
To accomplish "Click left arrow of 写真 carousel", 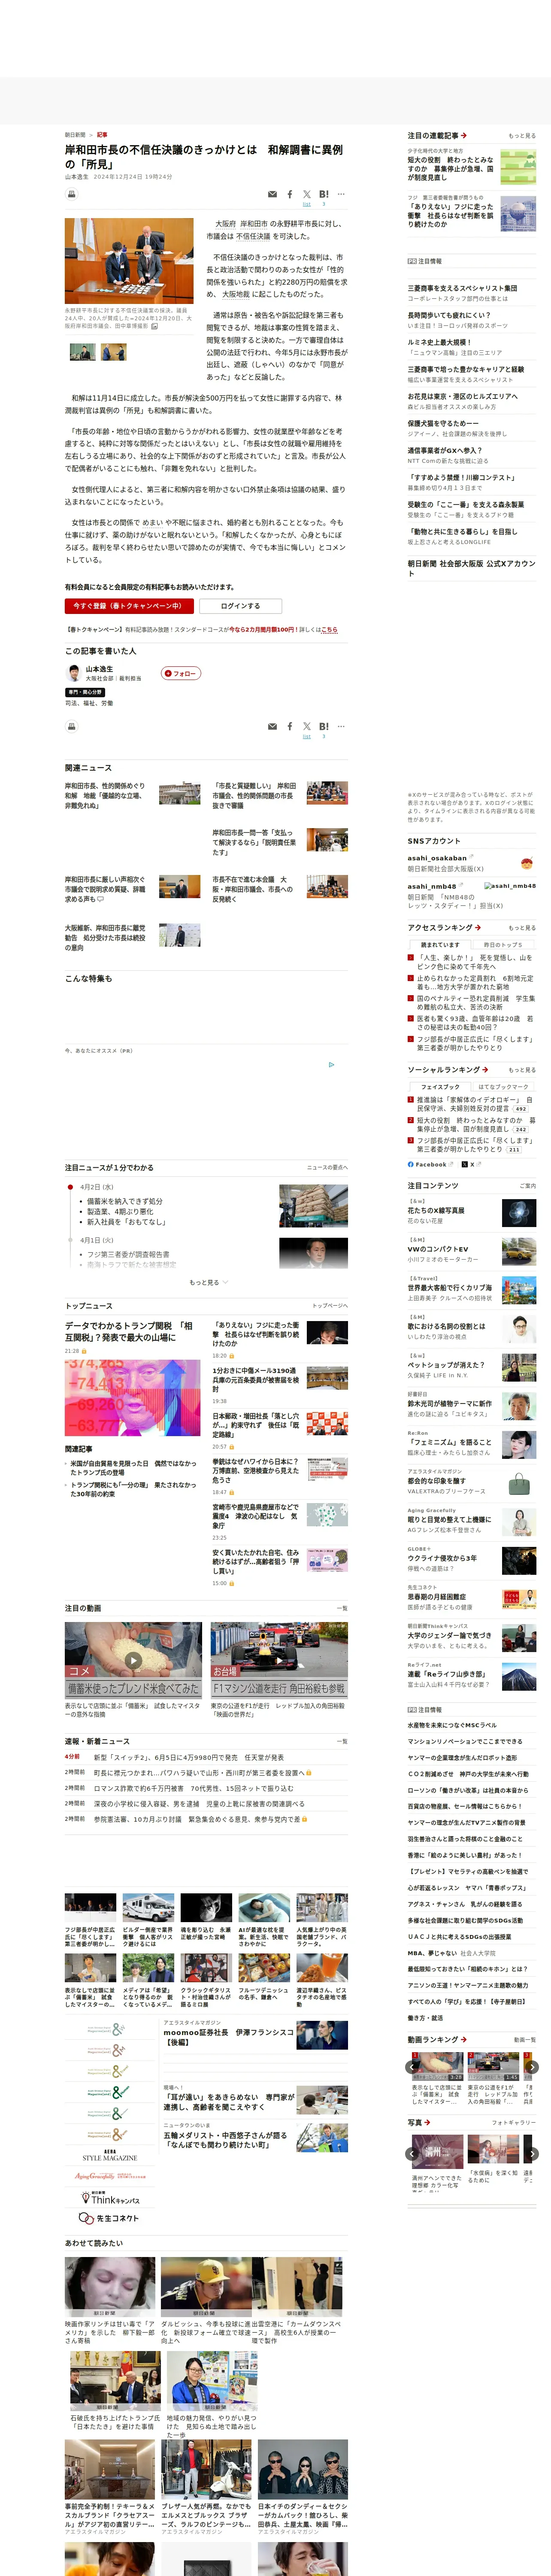I will pyautogui.click(x=412, y=2153).
